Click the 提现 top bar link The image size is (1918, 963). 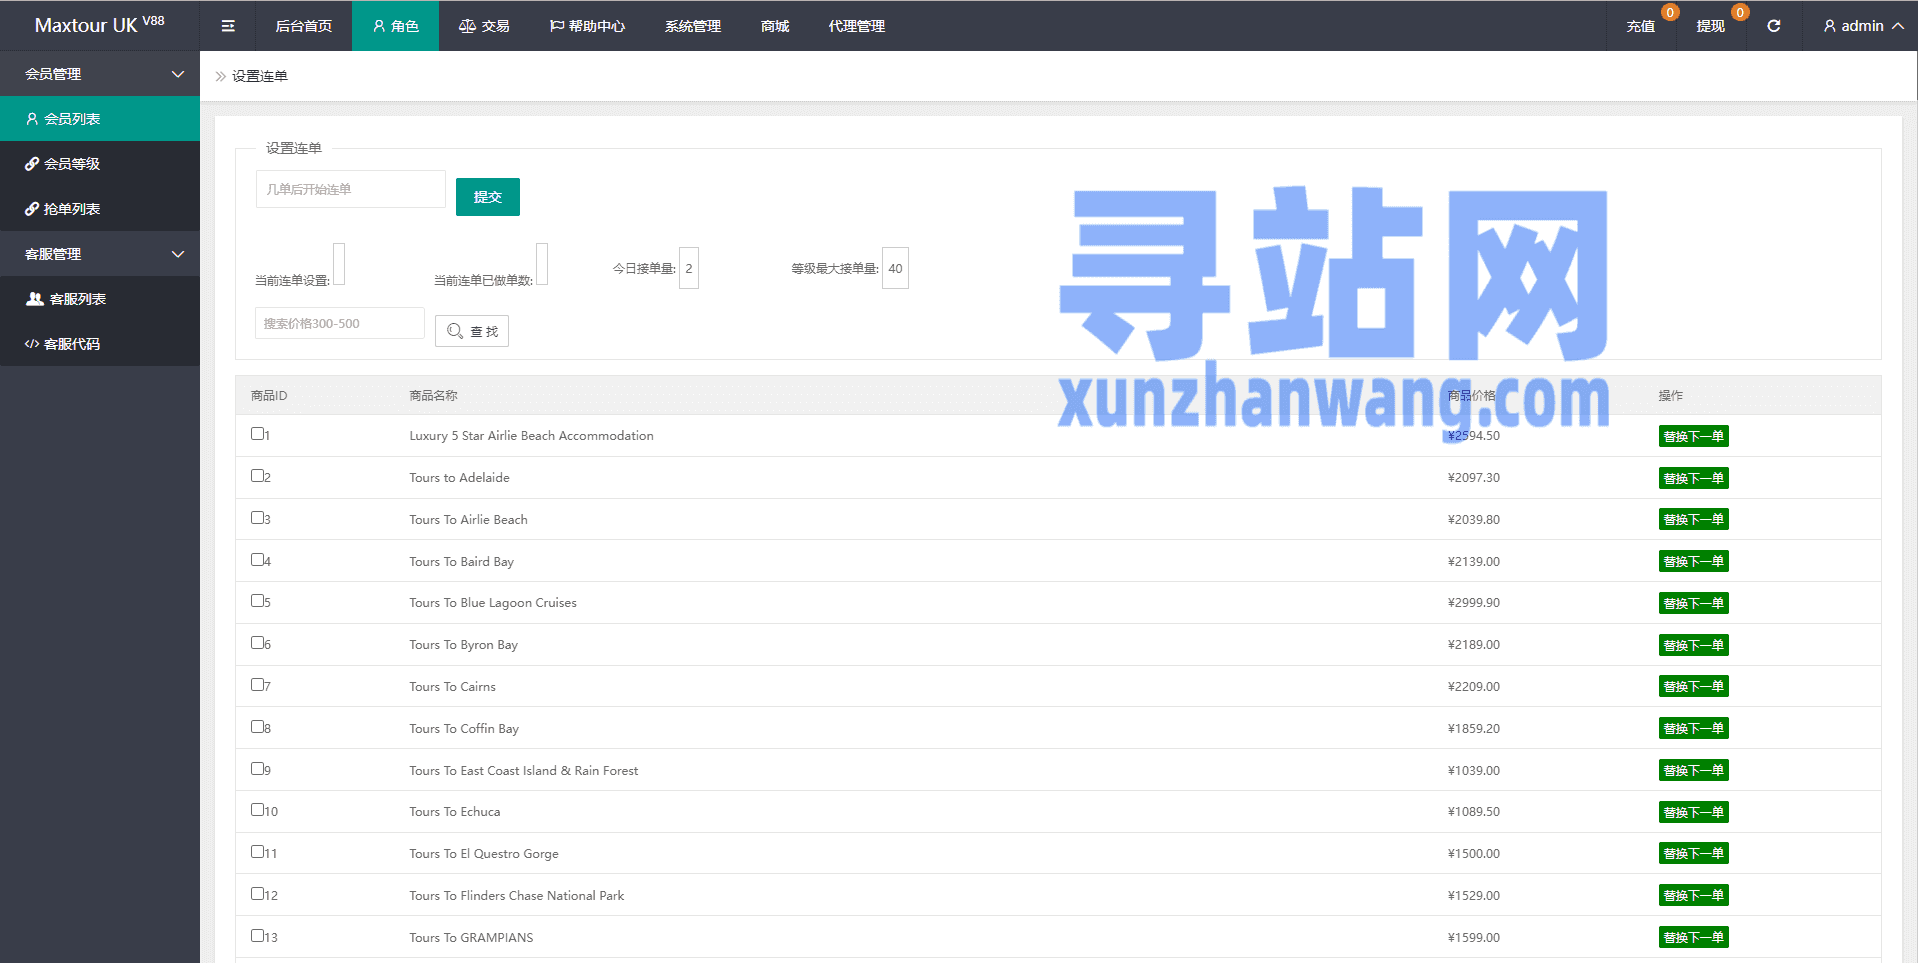(1711, 26)
